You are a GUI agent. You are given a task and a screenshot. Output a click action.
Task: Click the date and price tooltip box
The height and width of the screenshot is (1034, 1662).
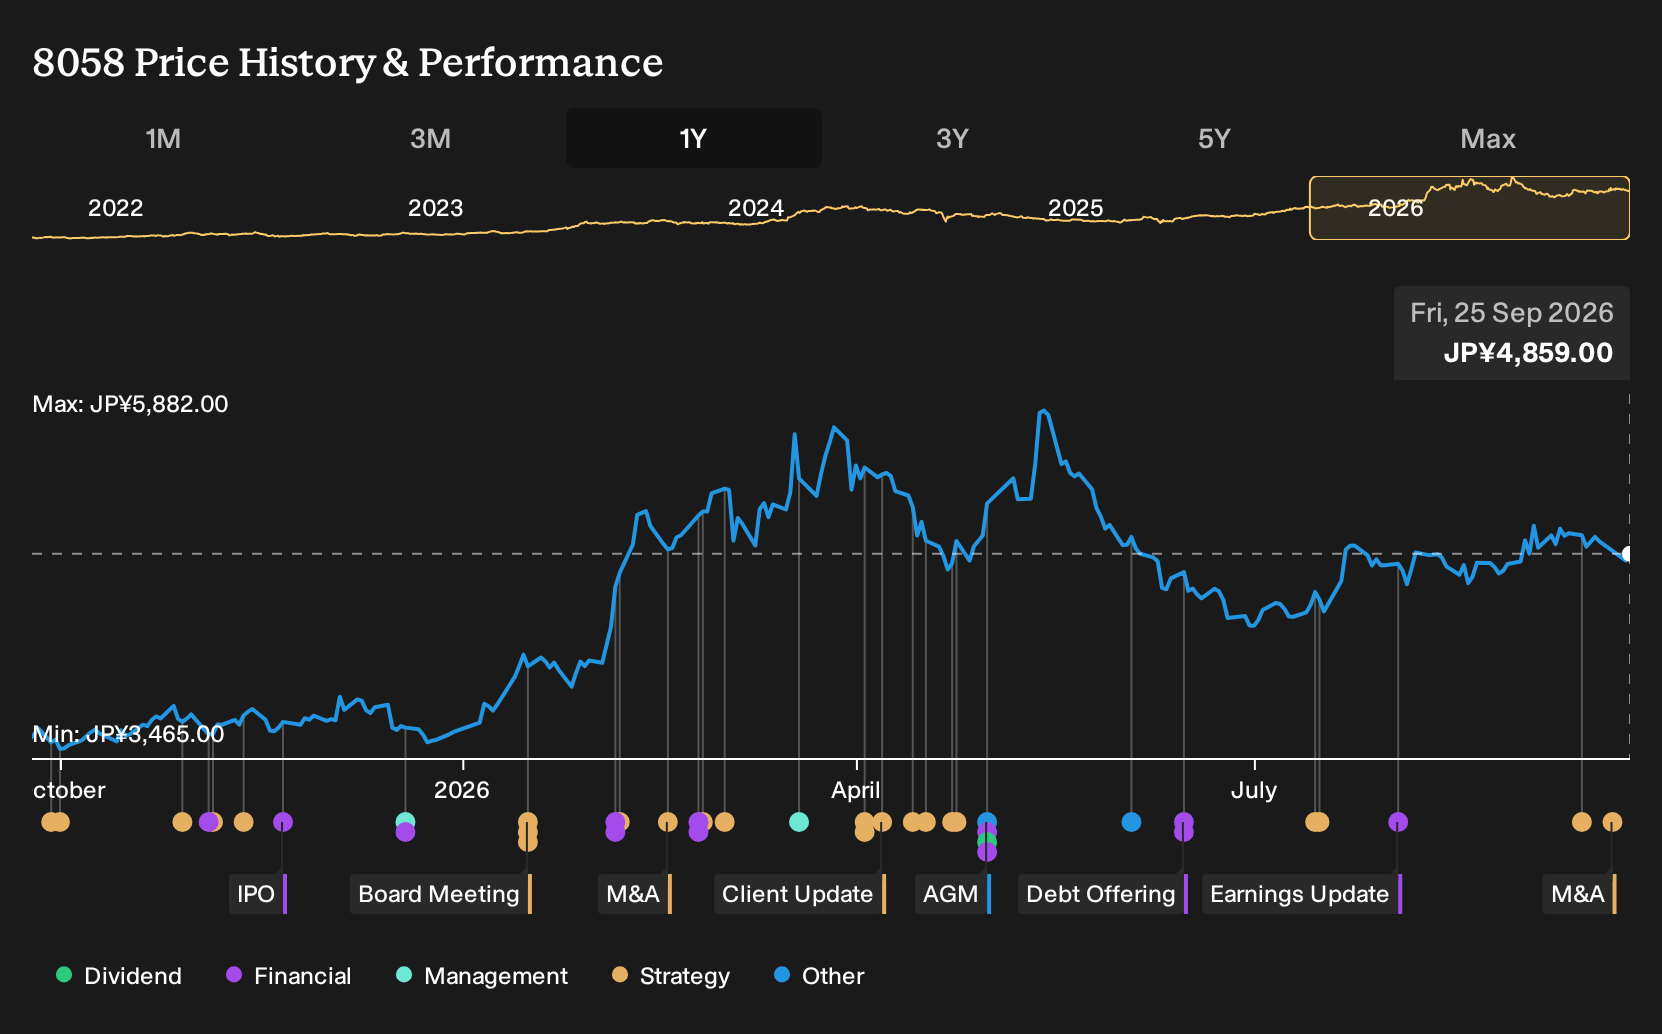click(1512, 333)
